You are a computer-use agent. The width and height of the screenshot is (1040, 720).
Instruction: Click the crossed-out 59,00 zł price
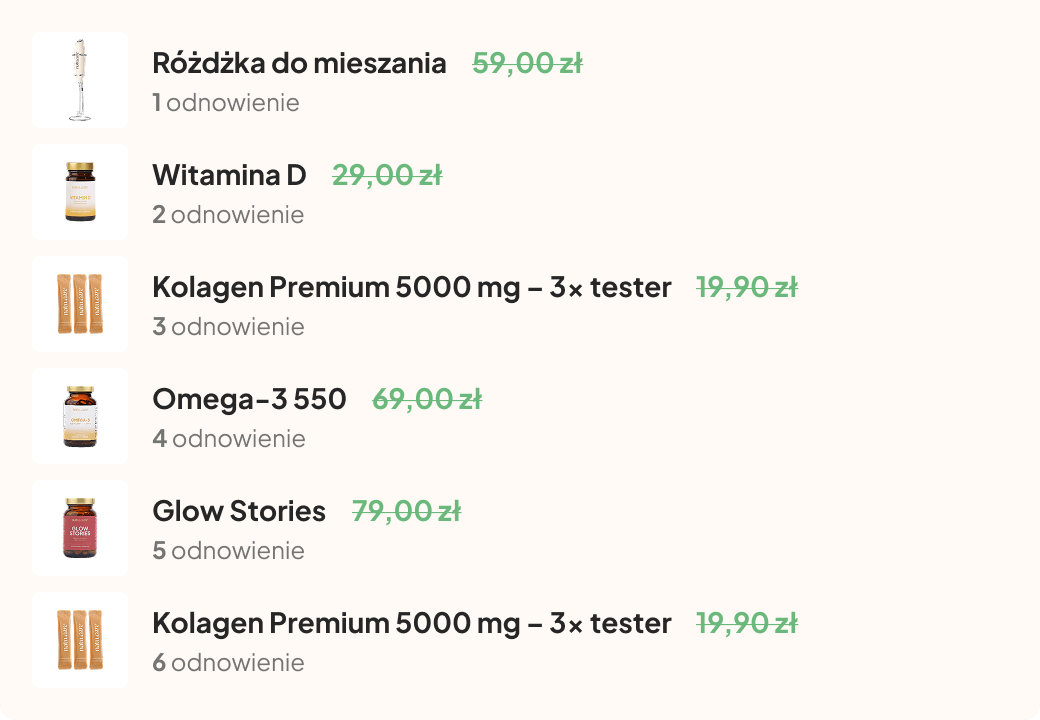click(x=527, y=64)
